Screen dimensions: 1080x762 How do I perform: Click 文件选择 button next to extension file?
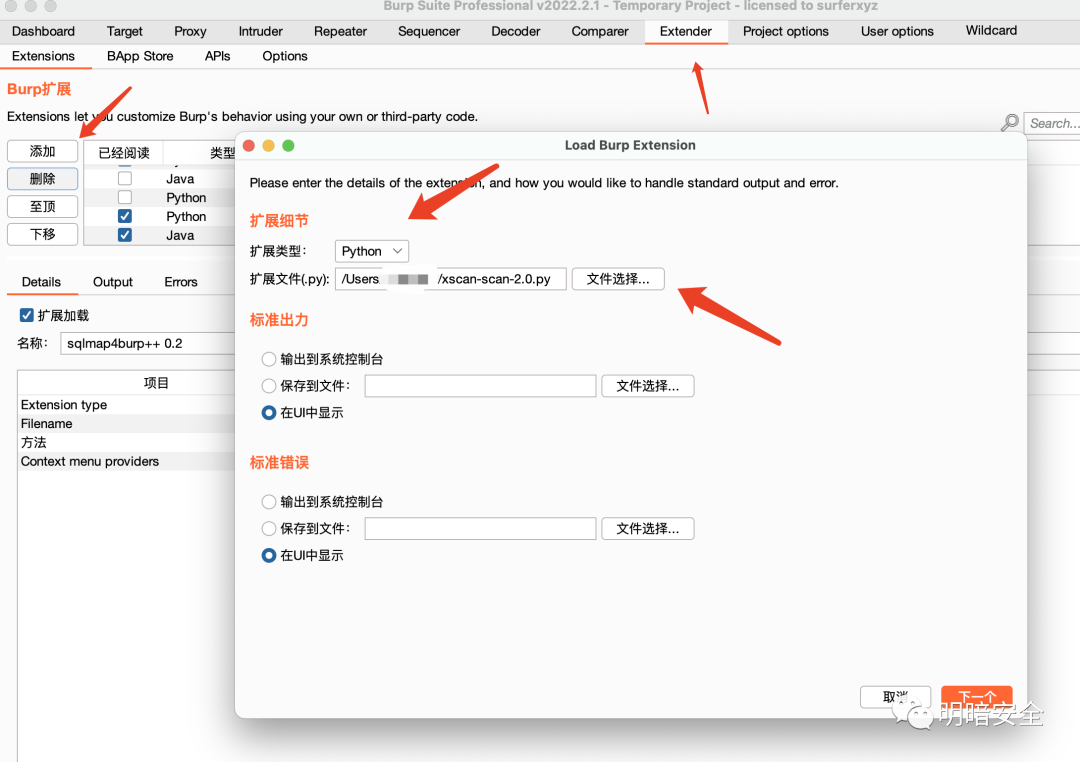[618, 278]
